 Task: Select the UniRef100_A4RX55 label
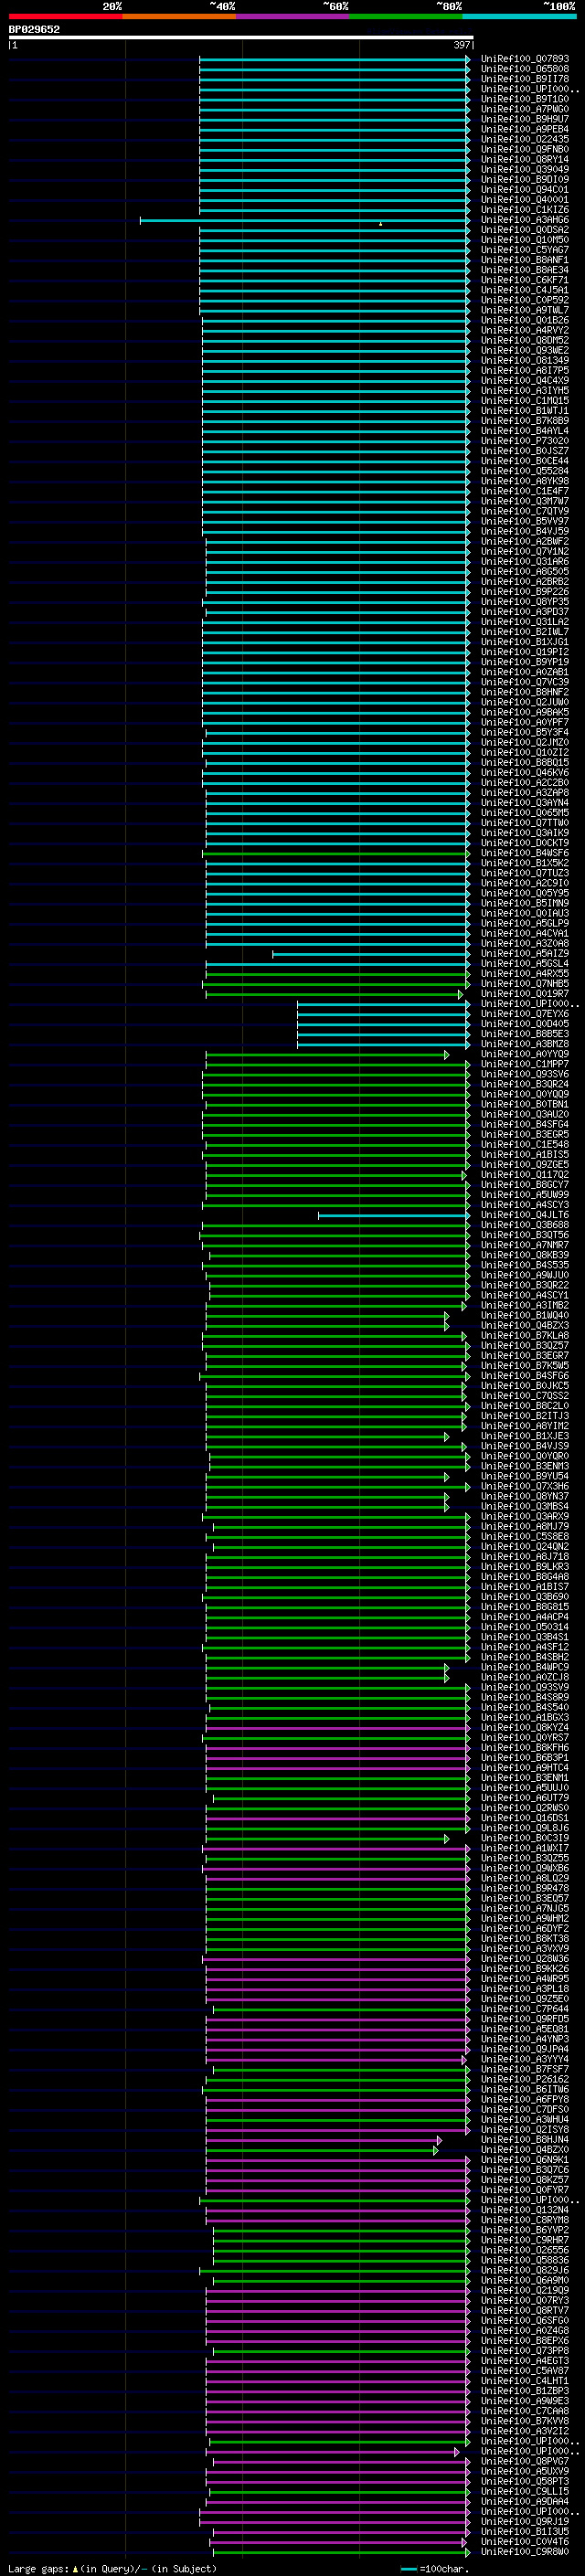[x=525, y=973]
